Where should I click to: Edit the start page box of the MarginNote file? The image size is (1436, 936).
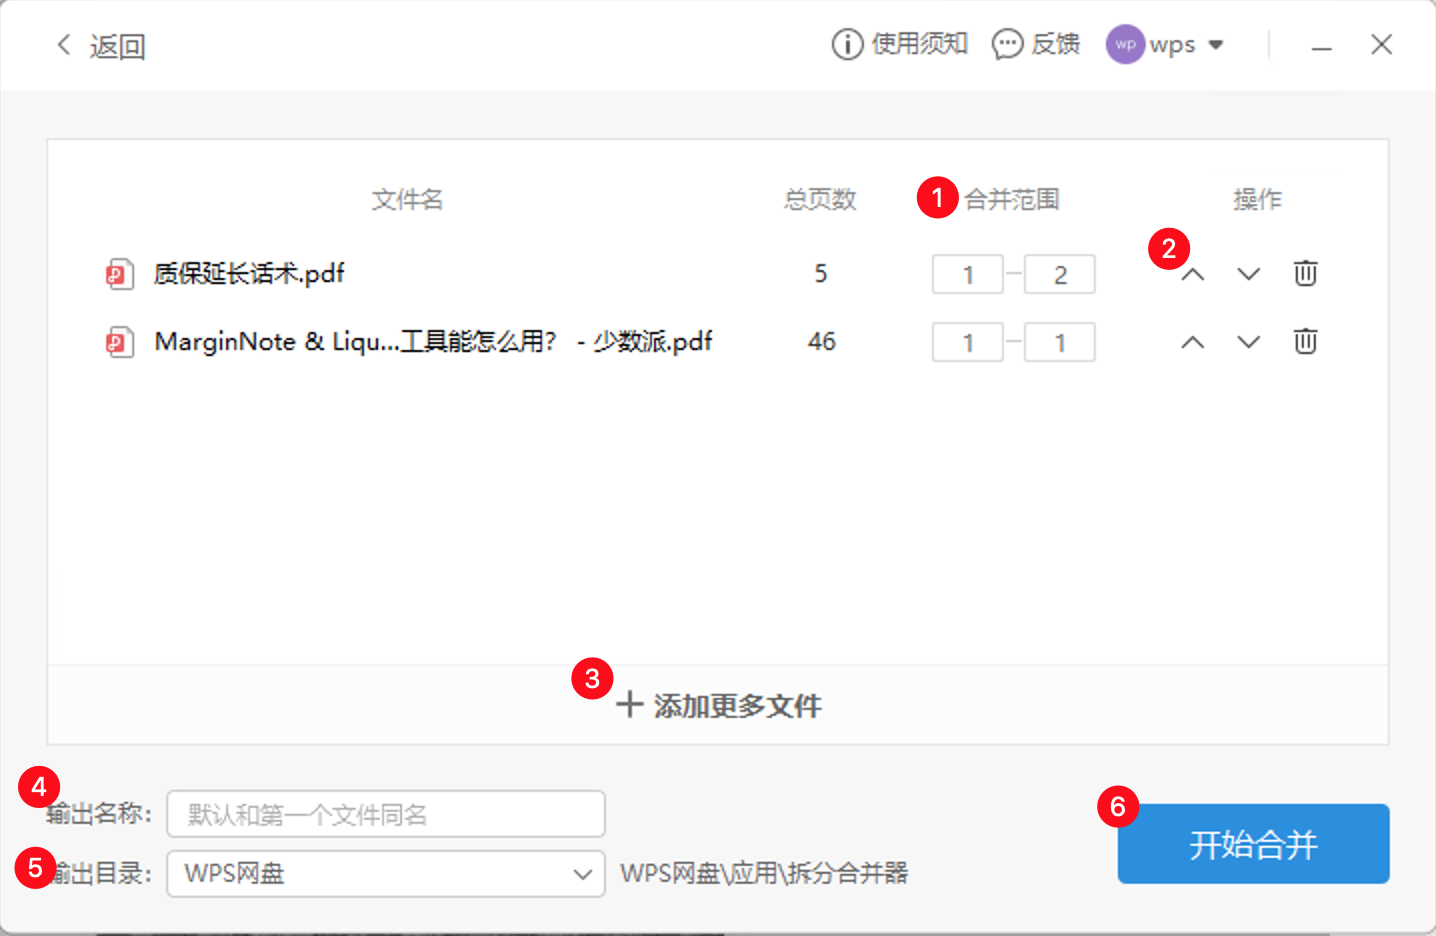pos(967,341)
